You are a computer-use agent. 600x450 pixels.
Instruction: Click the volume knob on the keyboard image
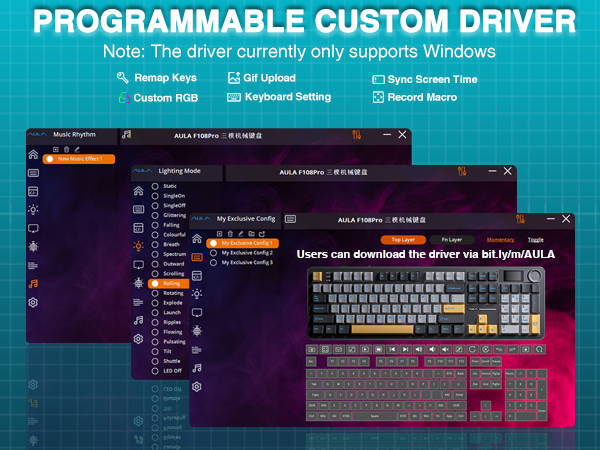[535, 276]
